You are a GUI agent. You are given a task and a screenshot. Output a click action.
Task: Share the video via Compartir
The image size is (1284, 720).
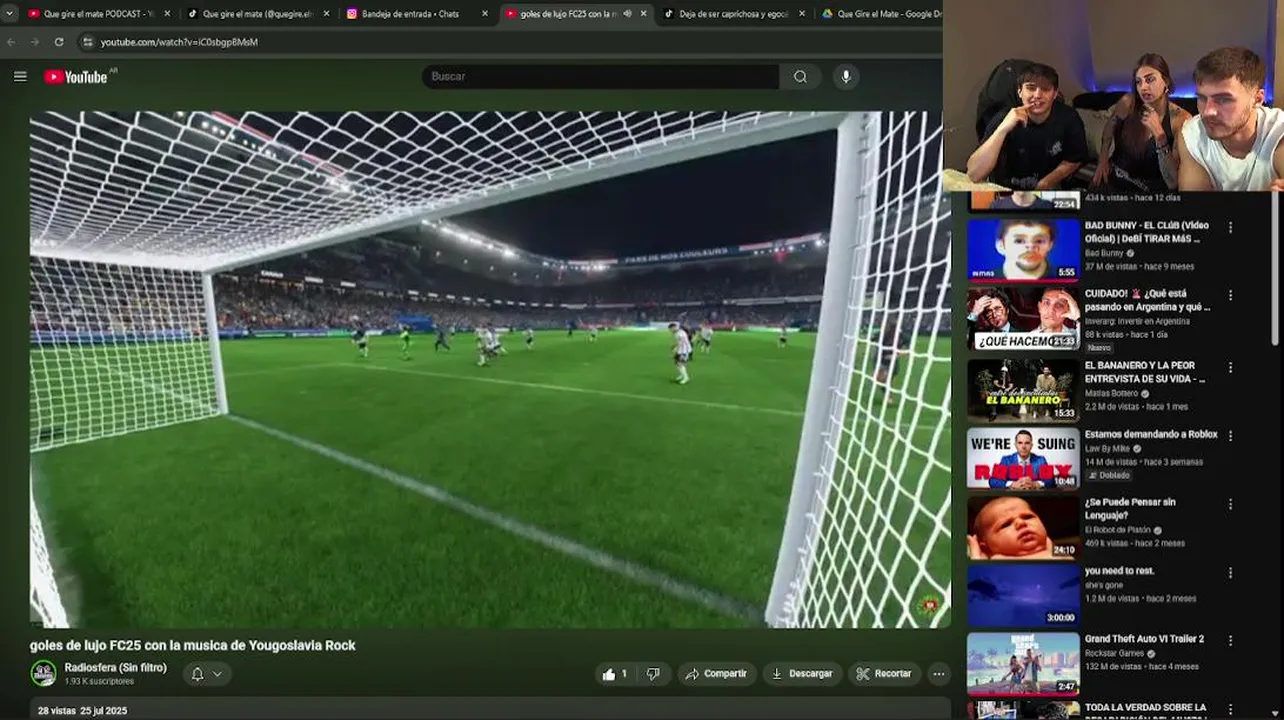pos(716,674)
